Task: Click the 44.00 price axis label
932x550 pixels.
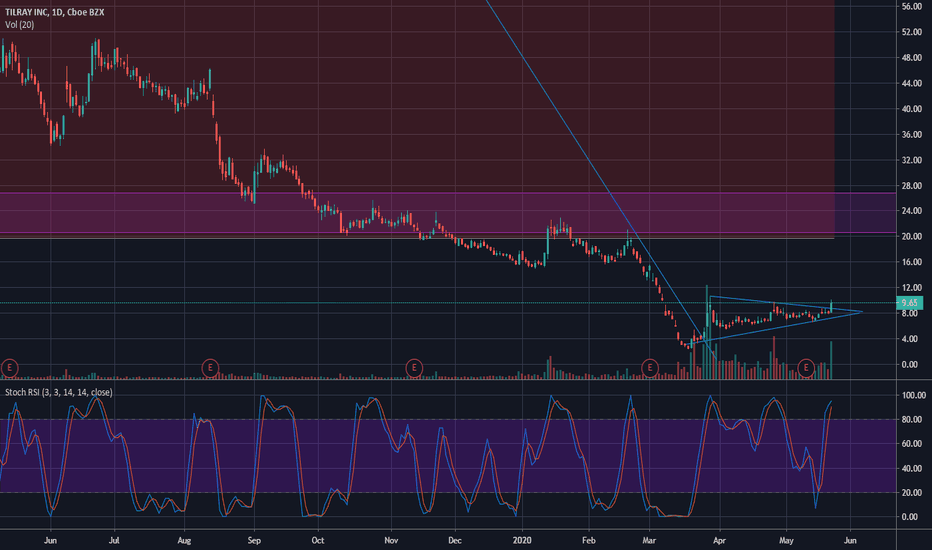Action: tap(911, 83)
